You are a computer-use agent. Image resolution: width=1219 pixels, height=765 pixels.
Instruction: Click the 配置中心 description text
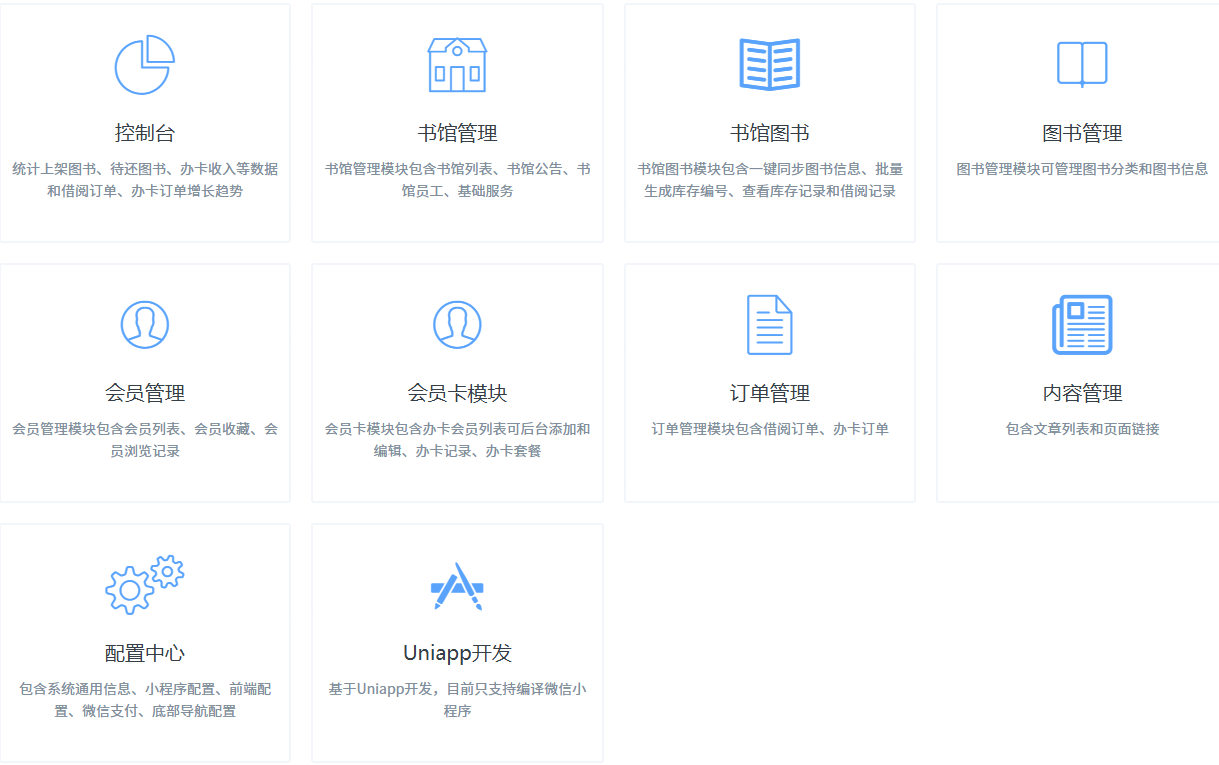[145, 700]
